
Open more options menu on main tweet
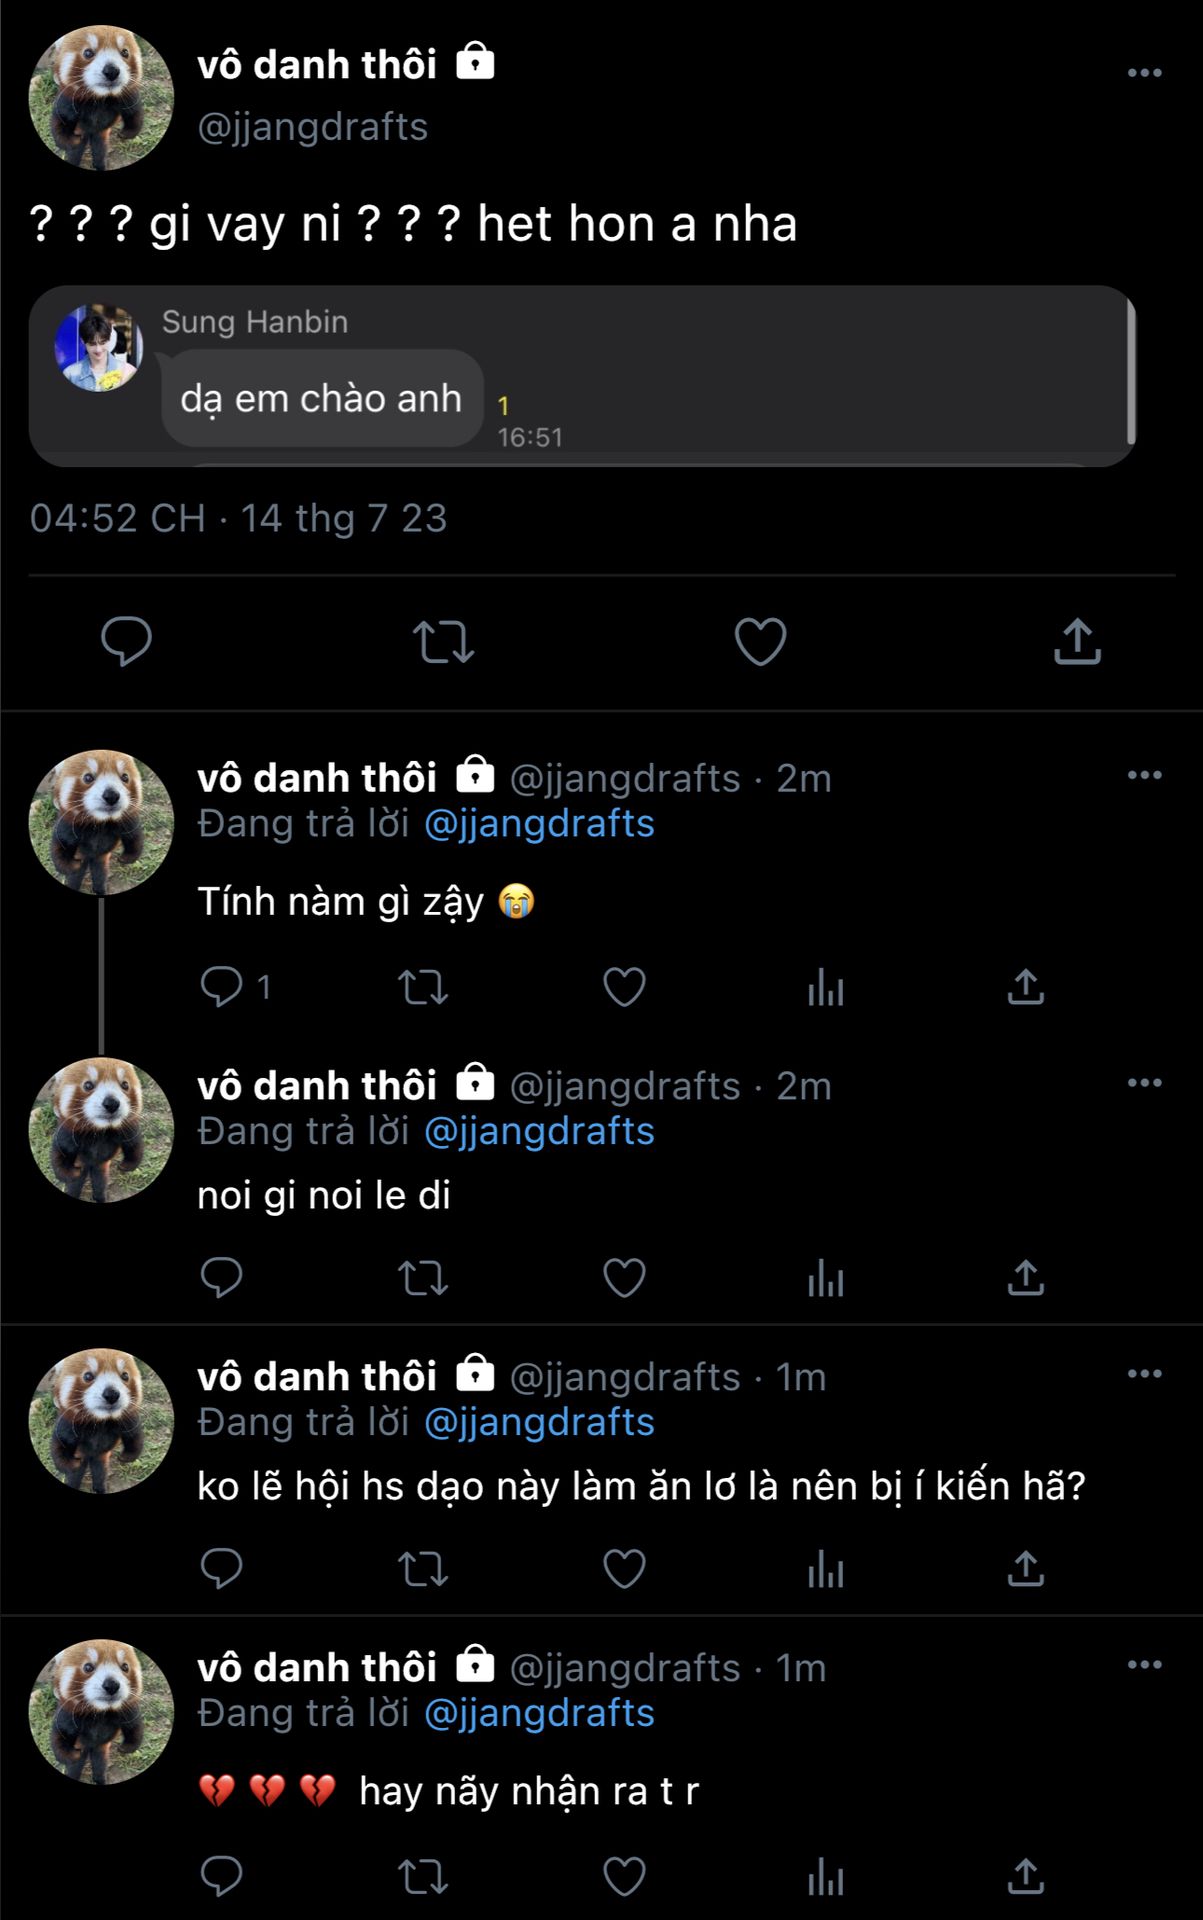[1144, 73]
